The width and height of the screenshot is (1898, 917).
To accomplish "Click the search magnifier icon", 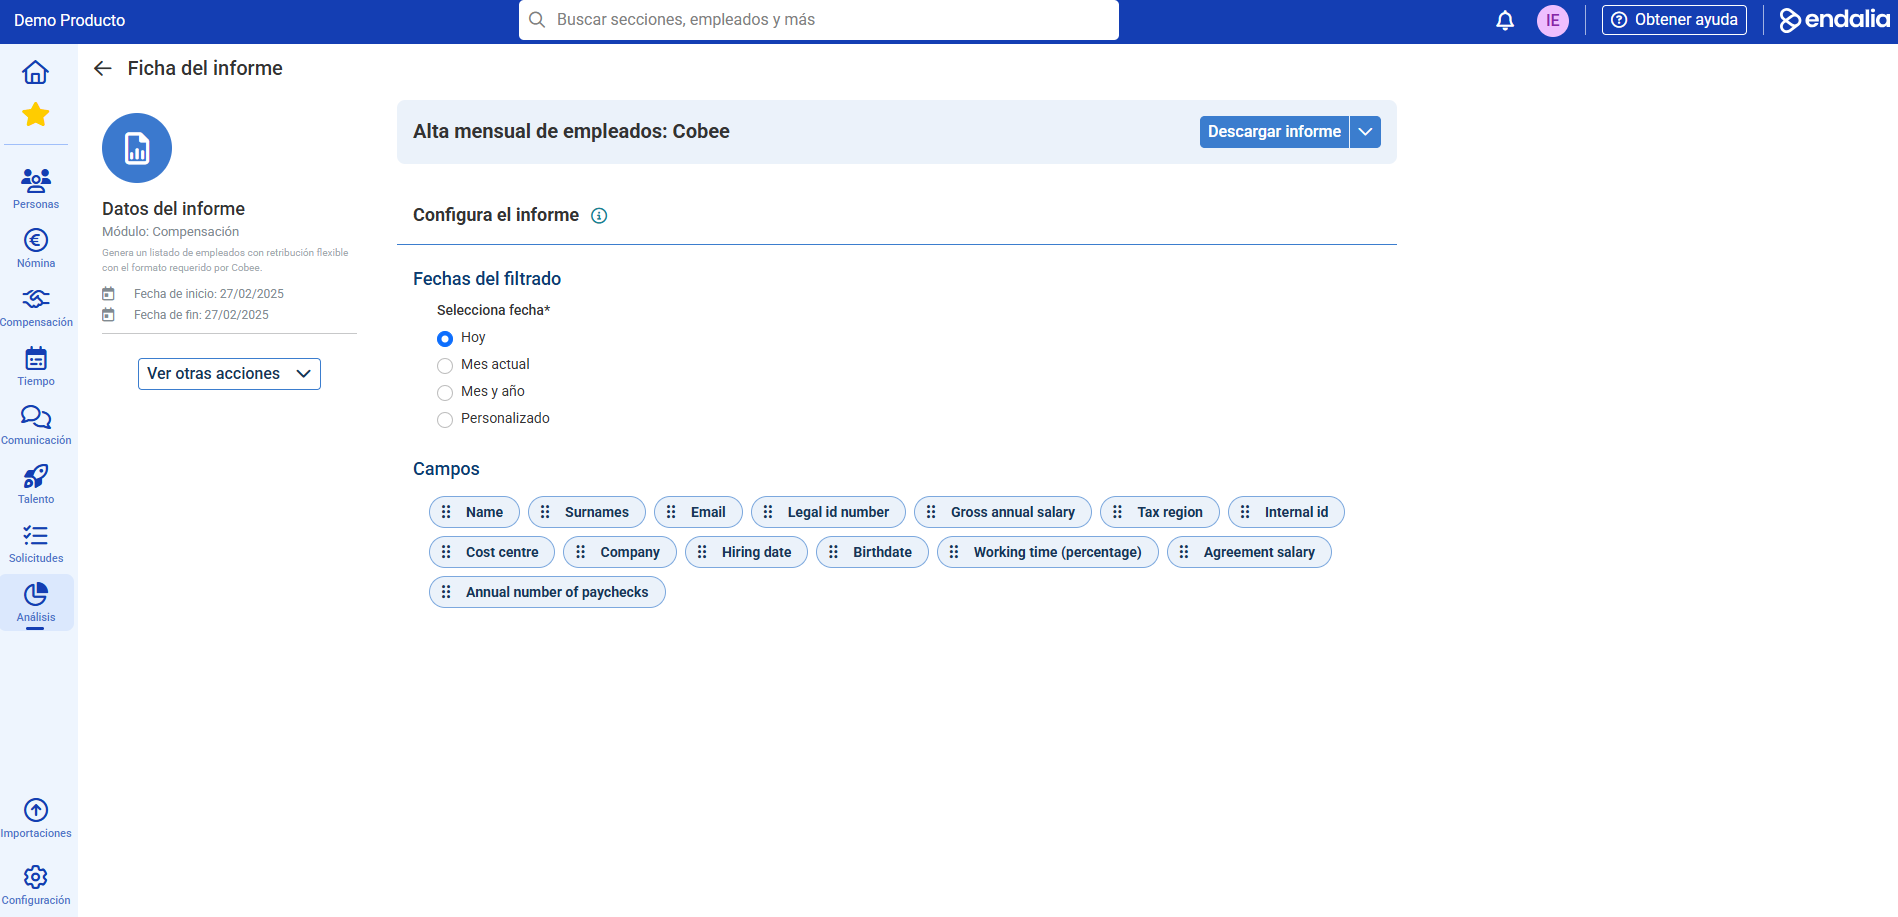I will click(x=537, y=20).
